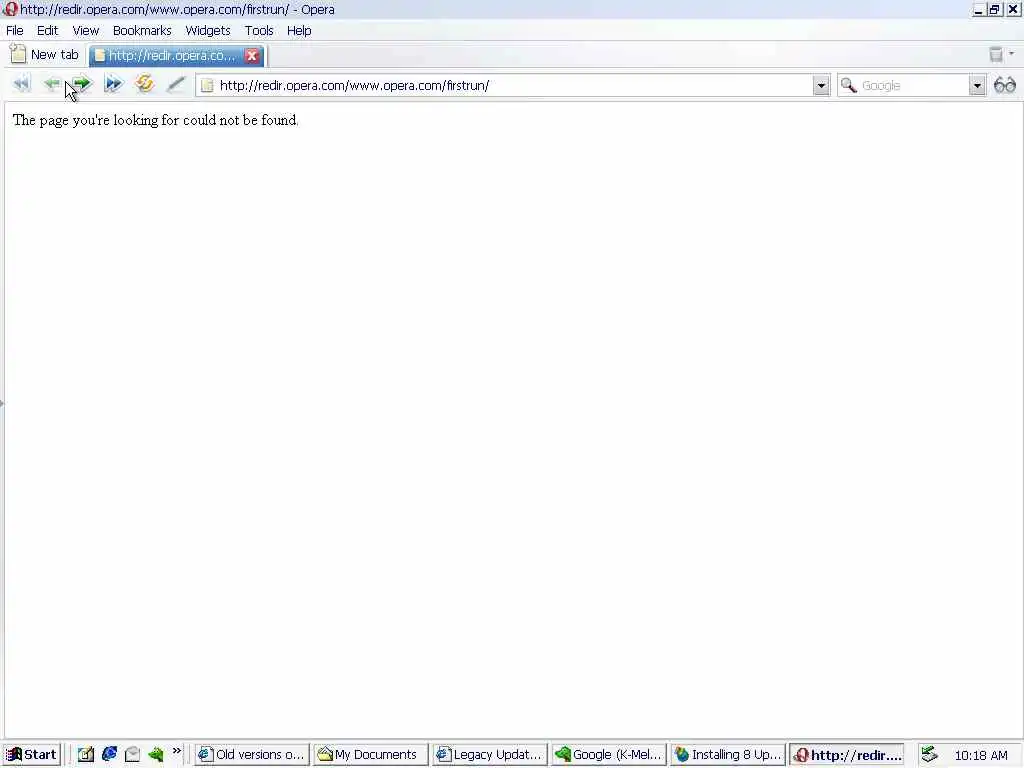Open the search engine dropdown arrow
1024x768 pixels.
tap(977, 86)
